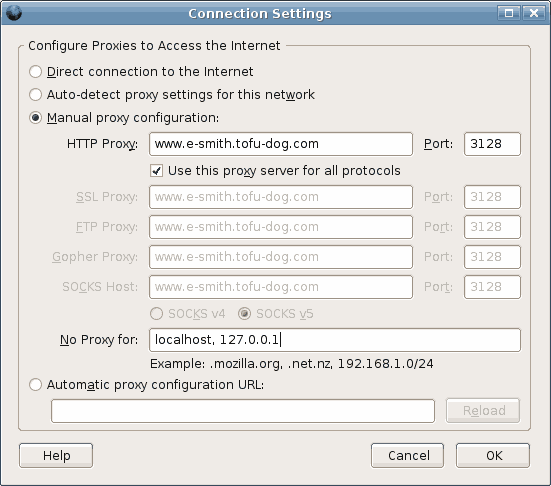The image size is (551, 486).
Task: Click the Reload button
Action: click(483, 410)
